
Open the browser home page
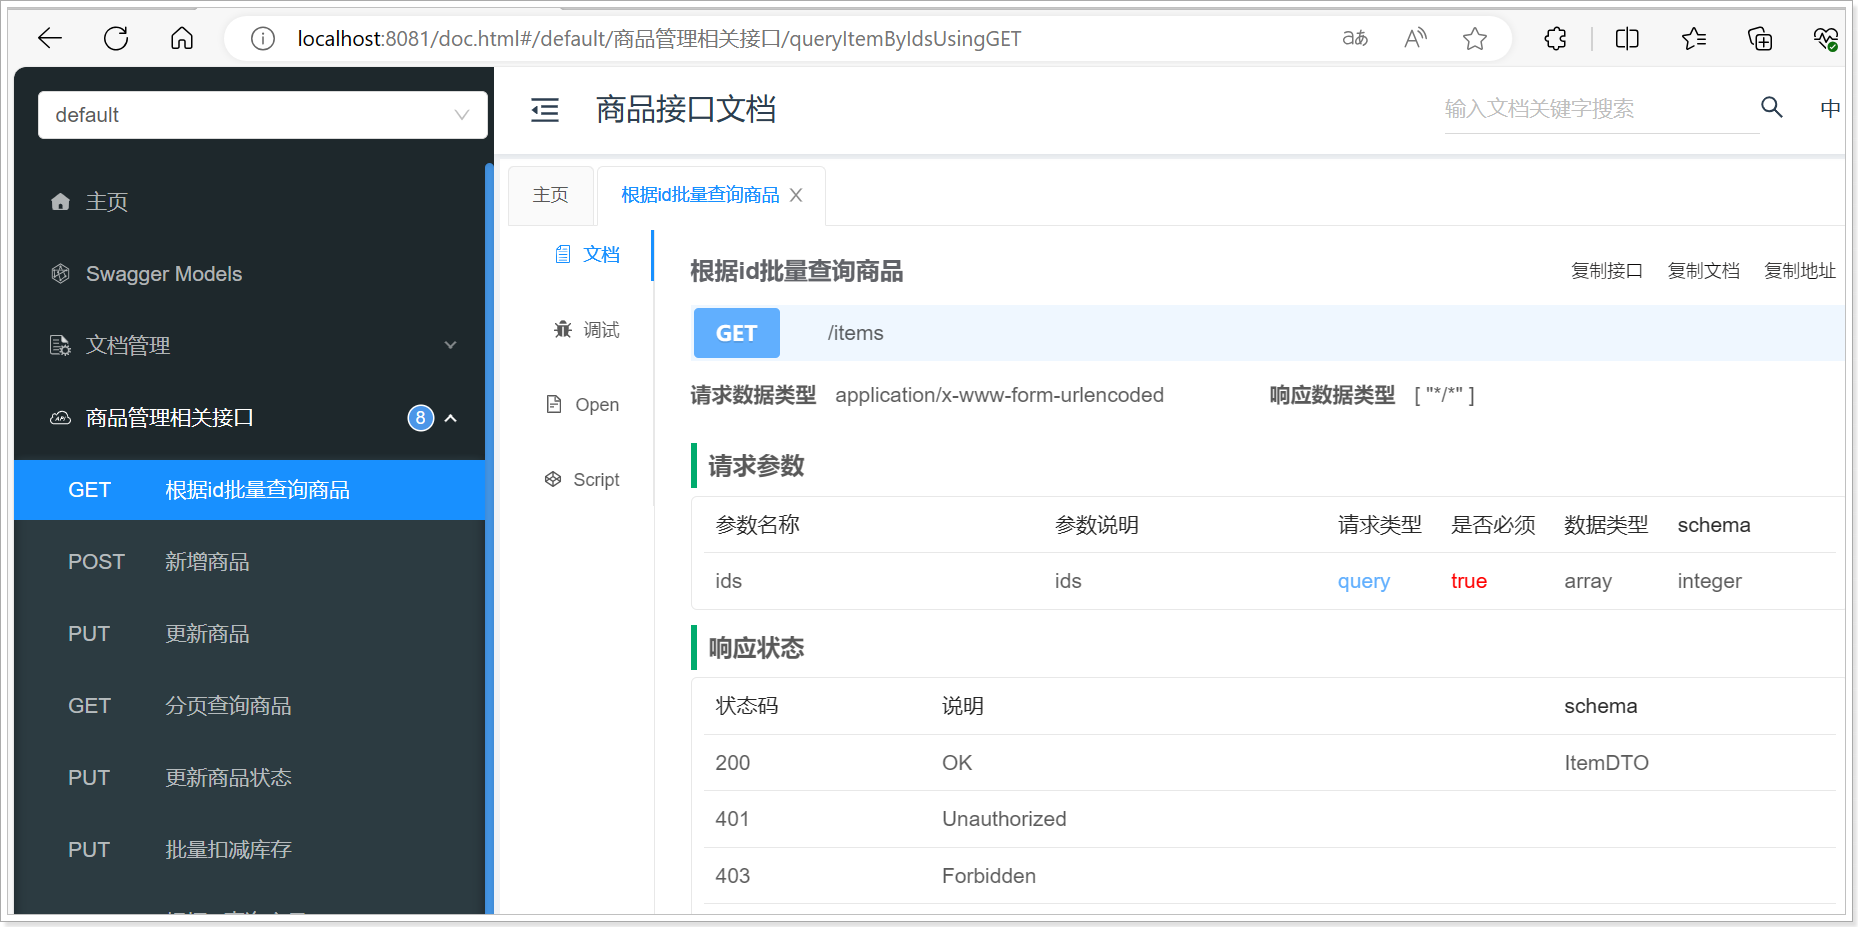tap(182, 39)
